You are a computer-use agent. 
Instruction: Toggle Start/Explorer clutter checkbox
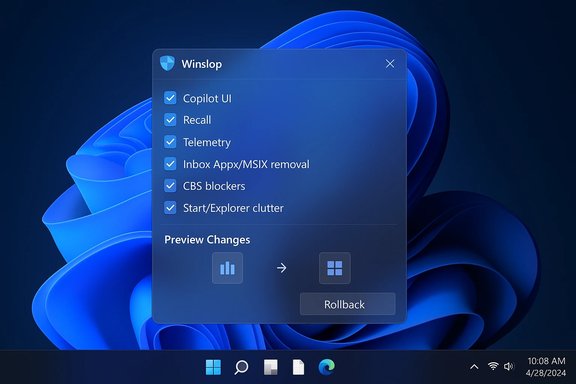tap(170, 208)
